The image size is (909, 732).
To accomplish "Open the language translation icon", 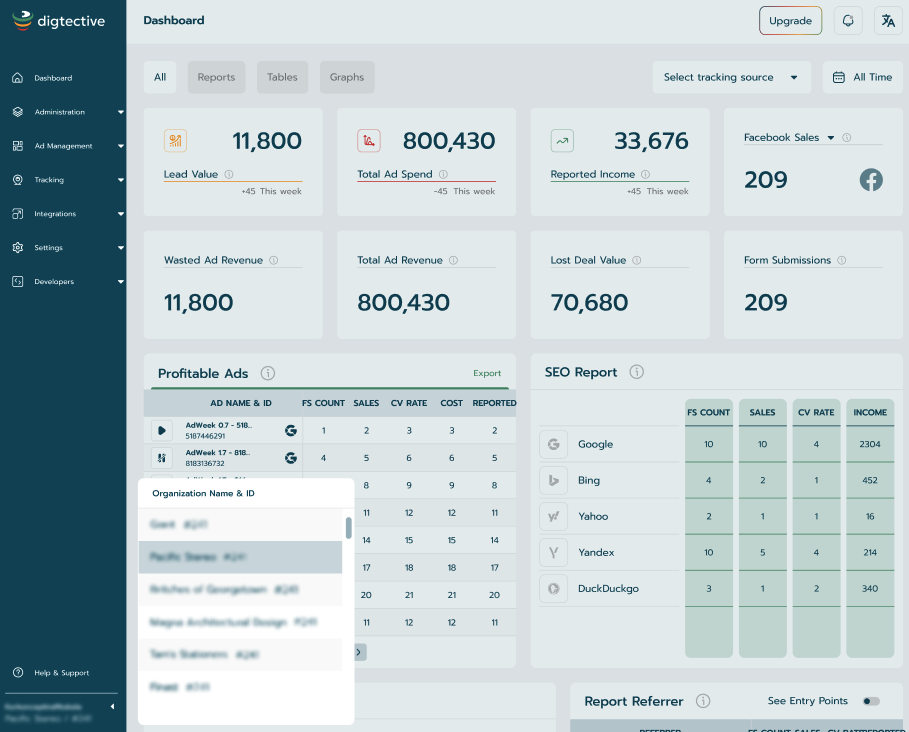I will coord(888,21).
